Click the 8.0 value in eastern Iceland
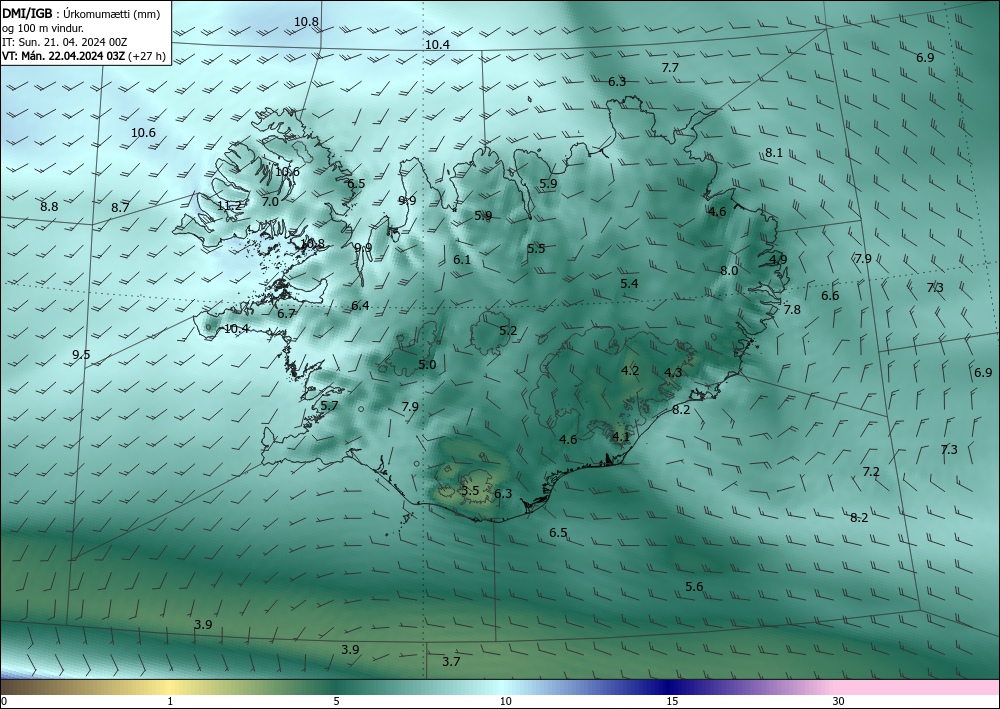 [729, 270]
